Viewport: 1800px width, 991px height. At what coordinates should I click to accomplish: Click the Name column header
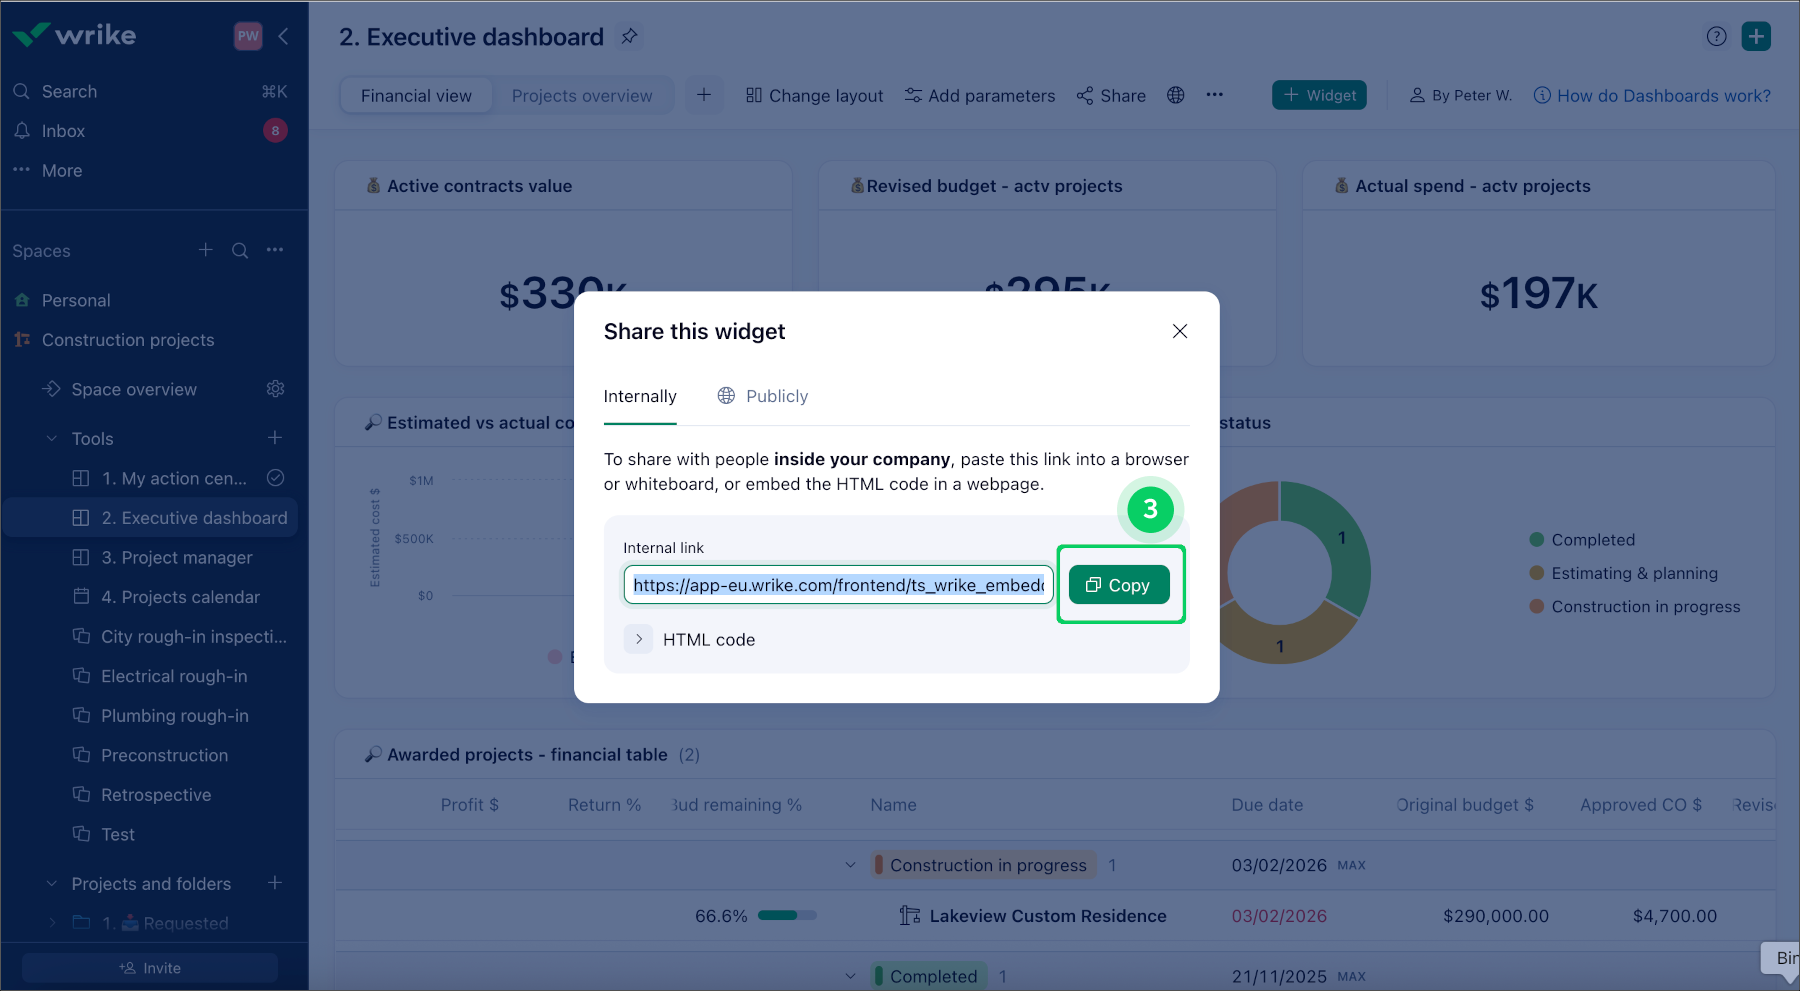coord(893,805)
